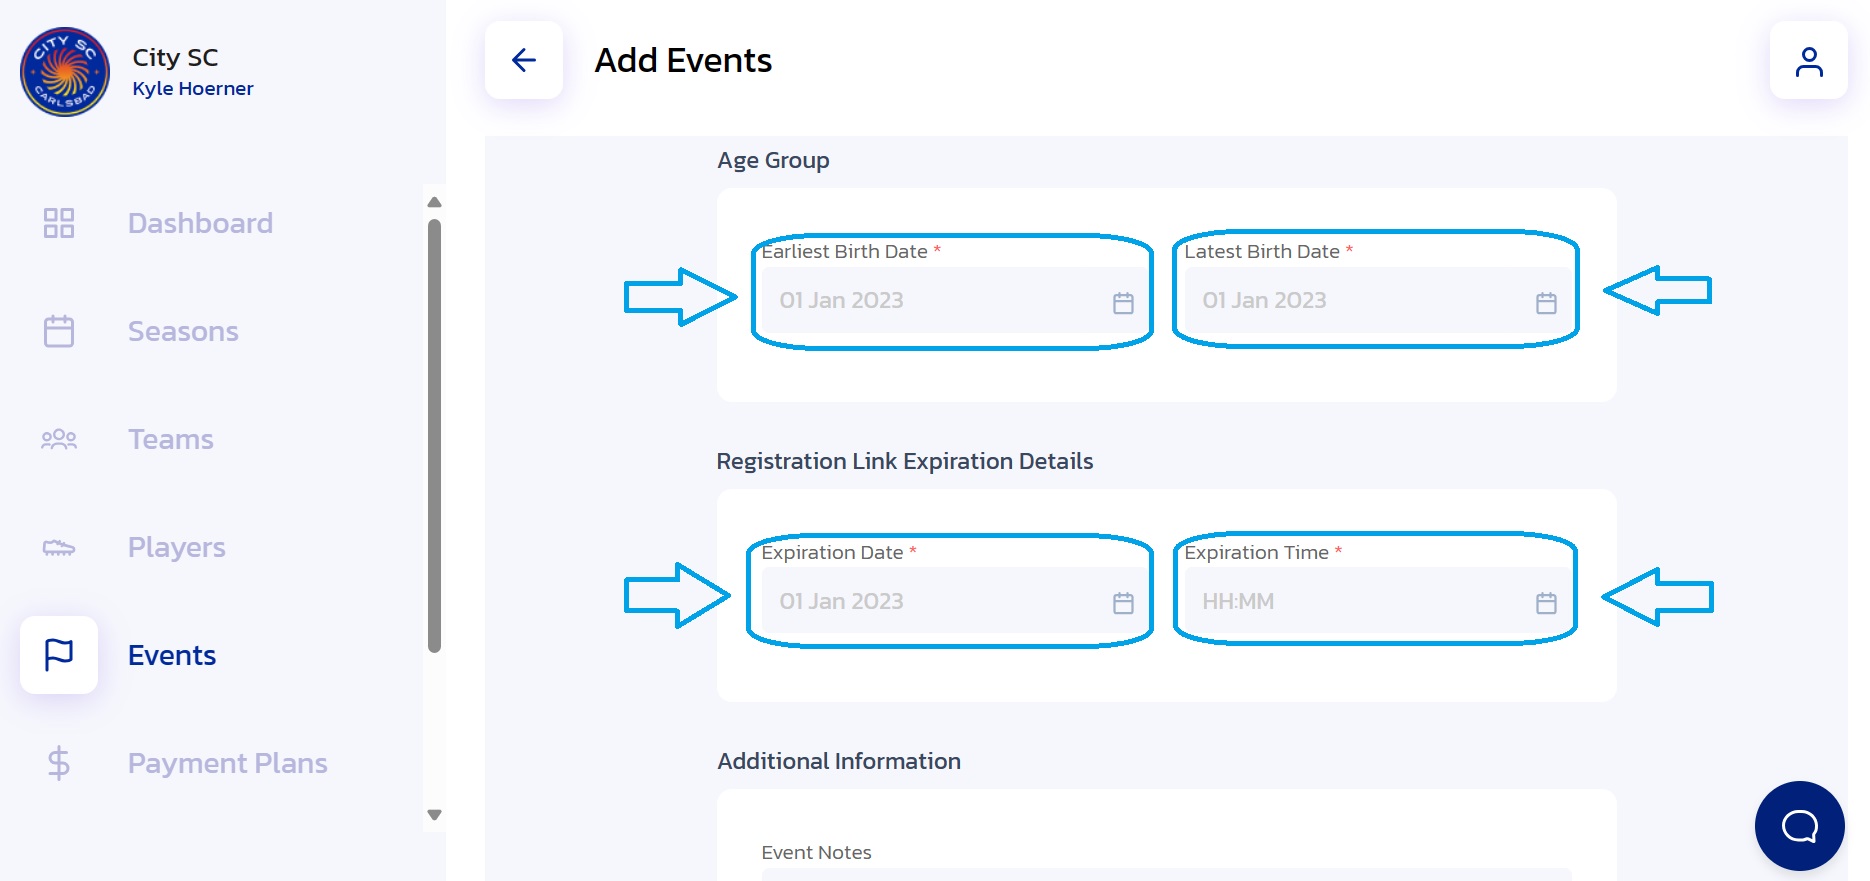
Task: Focus the Expiration Date field
Action: tap(954, 600)
